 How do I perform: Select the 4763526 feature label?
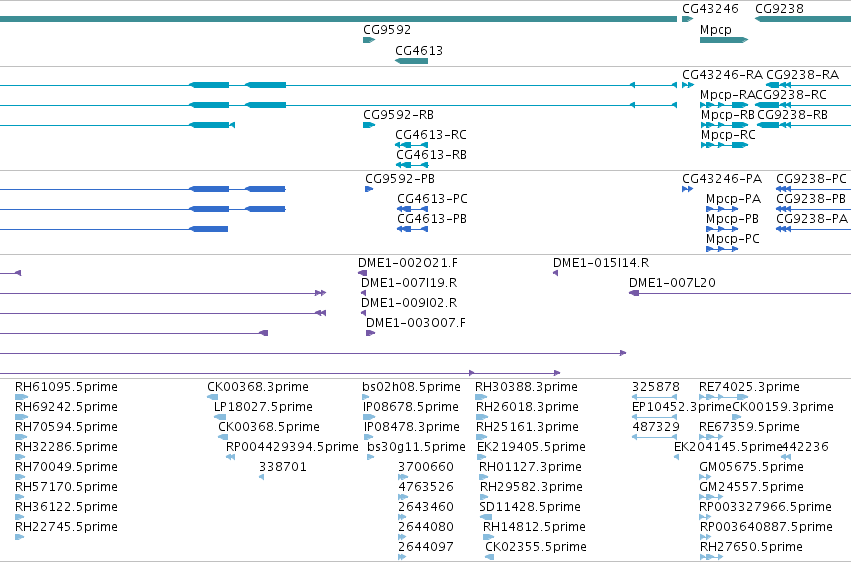(x=426, y=487)
